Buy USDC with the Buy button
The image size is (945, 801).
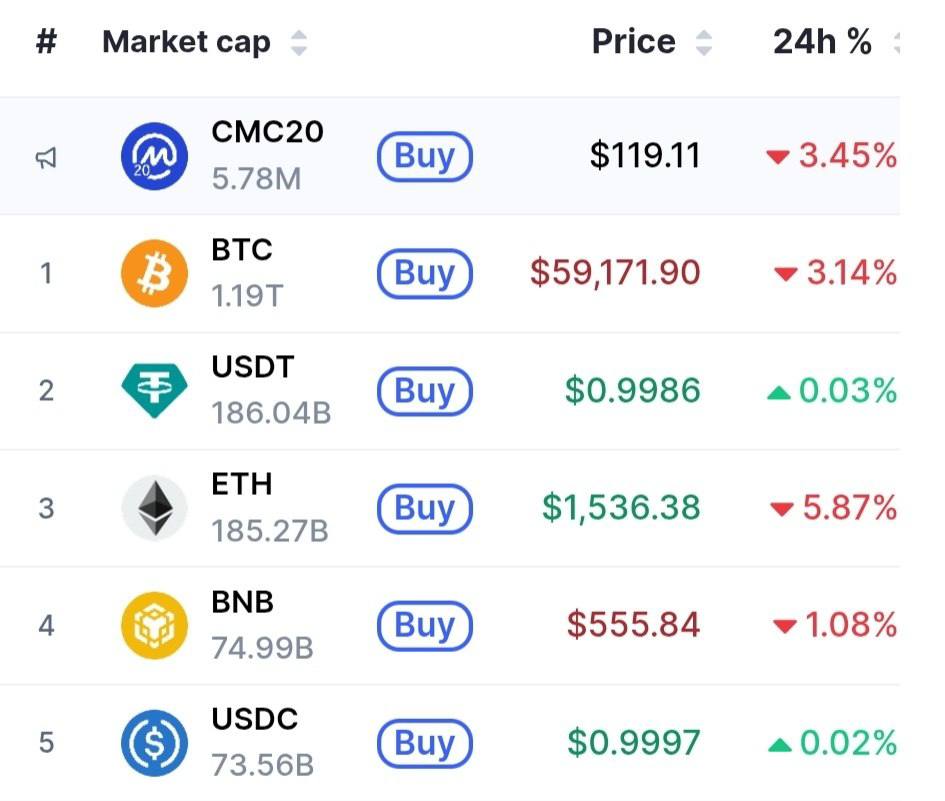pos(425,743)
